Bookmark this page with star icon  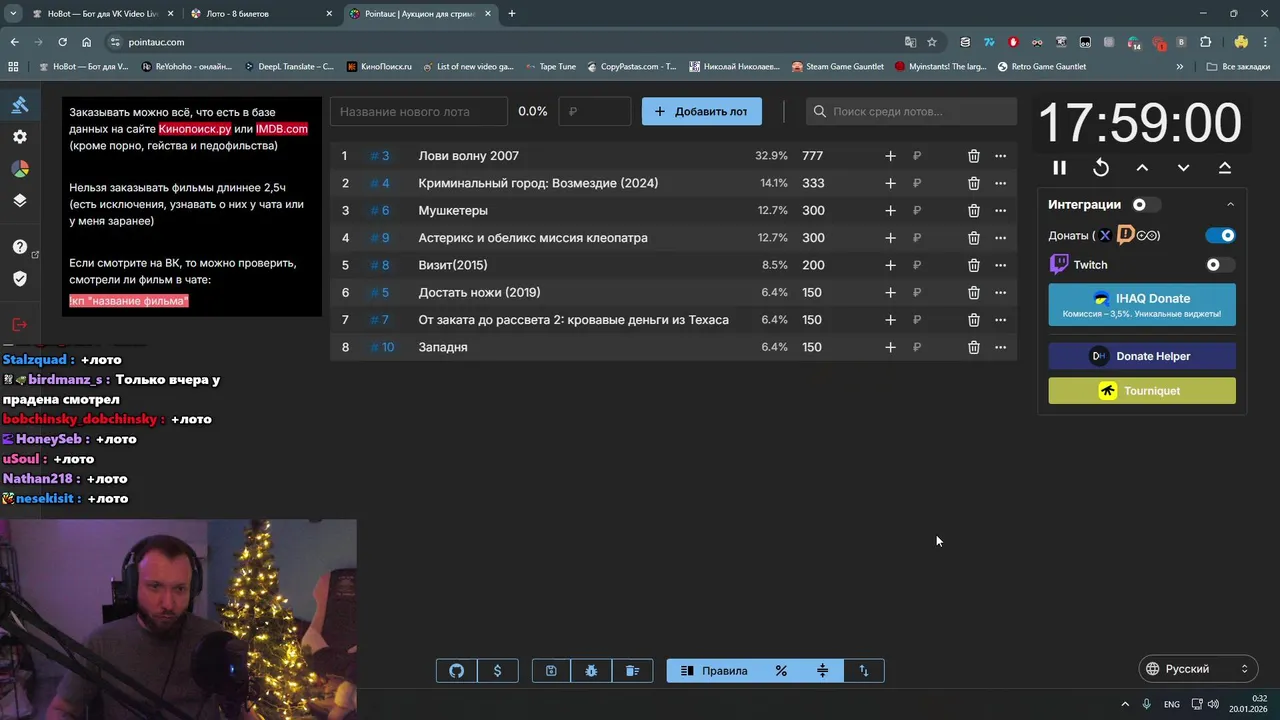[x=932, y=42]
